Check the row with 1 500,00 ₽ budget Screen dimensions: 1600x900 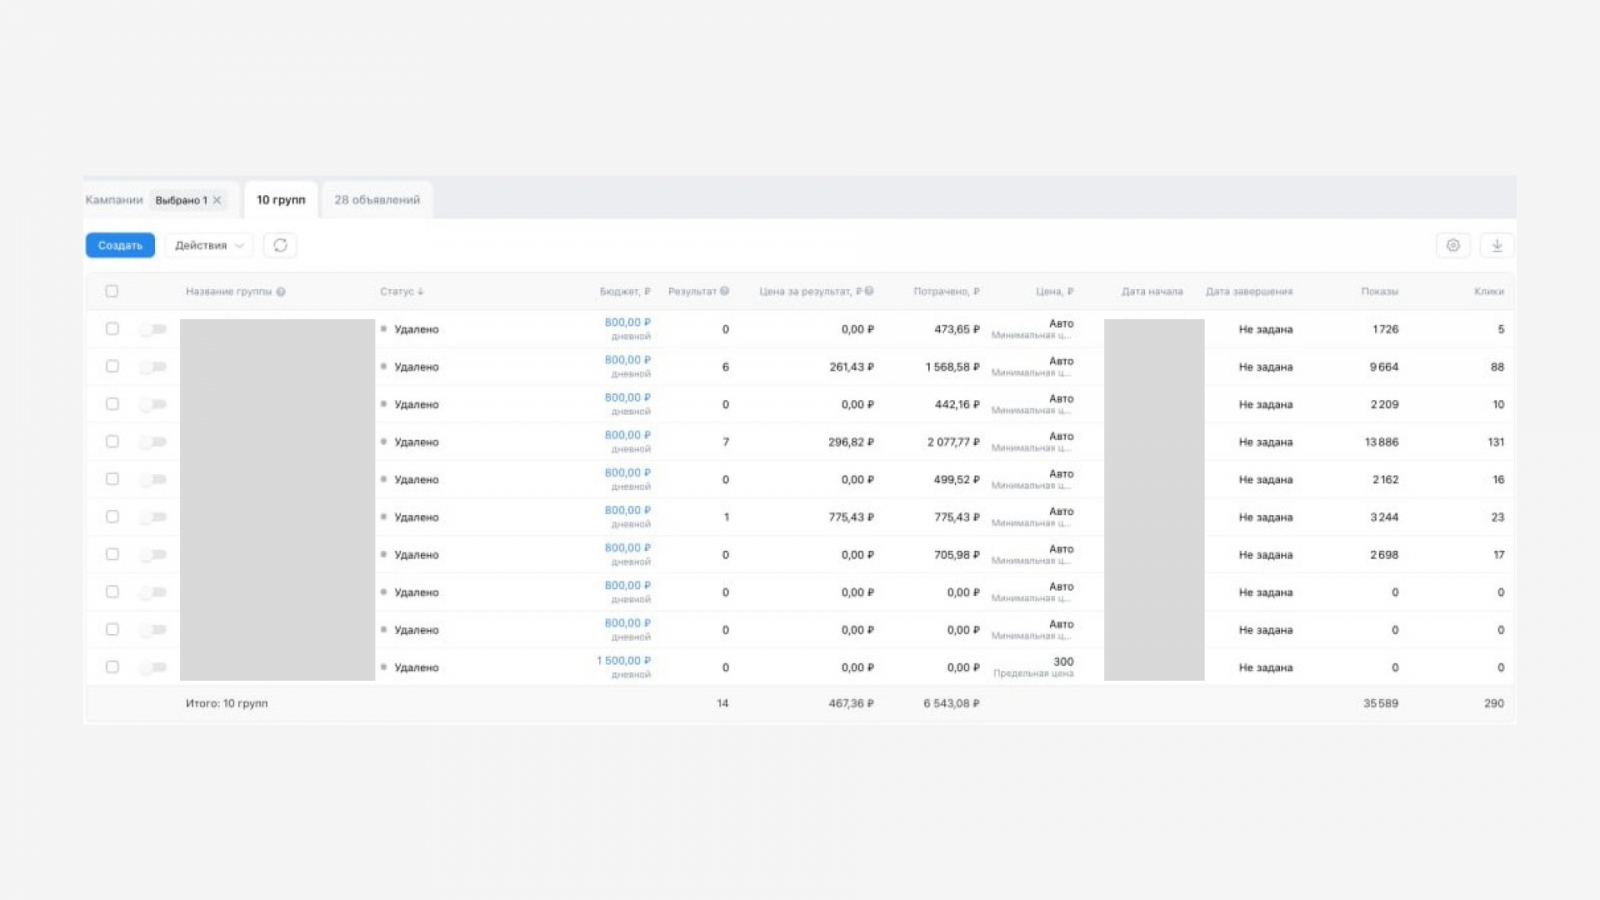[x=112, y=667]
